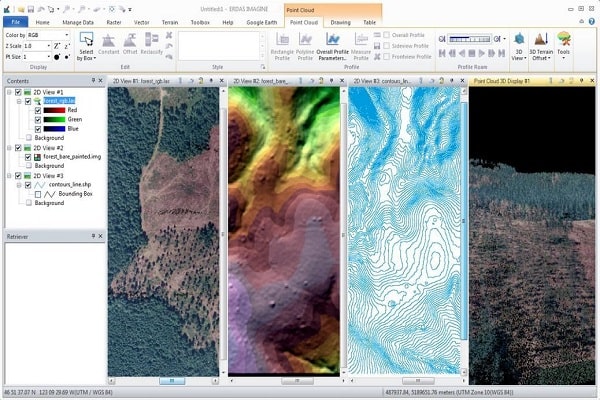Viewport: 600px width, 400px height.
Task: Enable the Bounding Box checkbox
Action: pos(38,194)
